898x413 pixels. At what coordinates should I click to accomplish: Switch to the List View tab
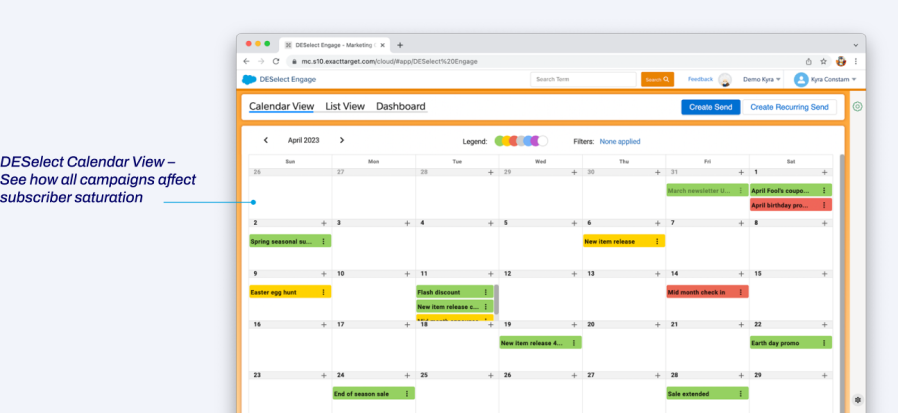[x=345, y=107]
